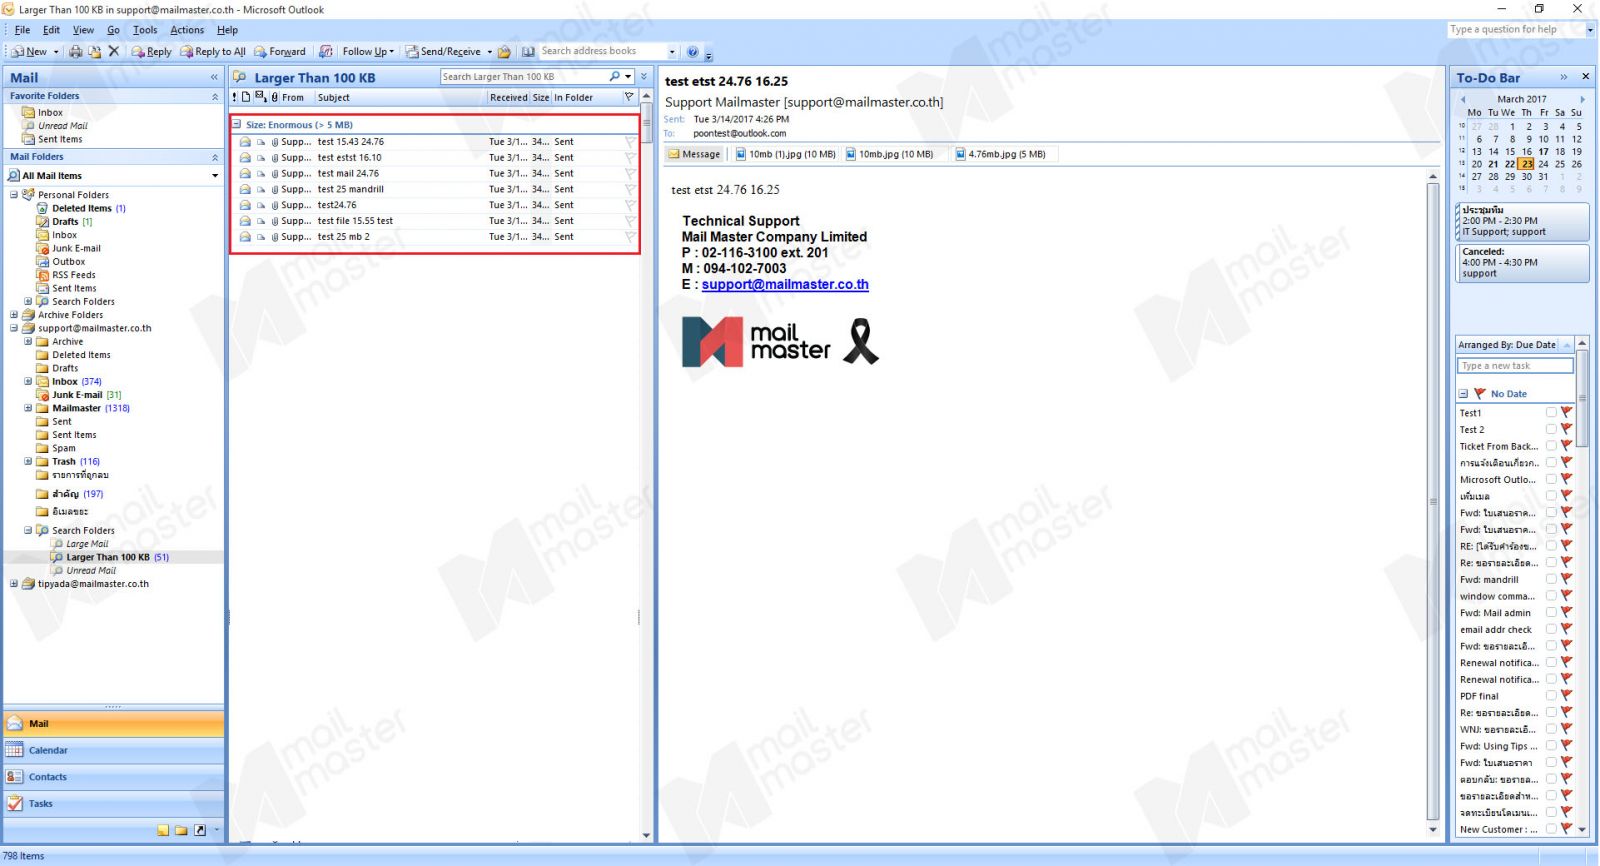Viewport: 1600px width, 866px height.
Task: Open the 10mb (1).jpg attachment
Action: click(x=785, y=154)
